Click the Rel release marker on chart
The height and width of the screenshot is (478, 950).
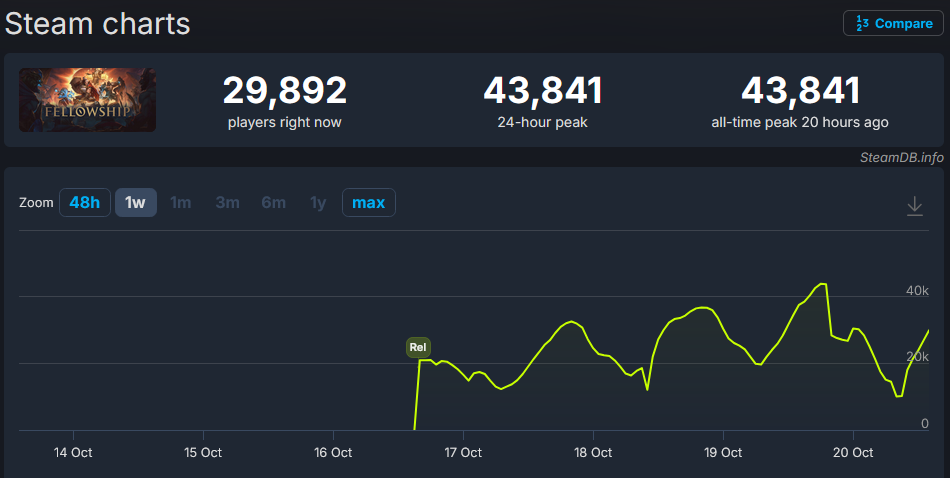[x=418, y=347]
